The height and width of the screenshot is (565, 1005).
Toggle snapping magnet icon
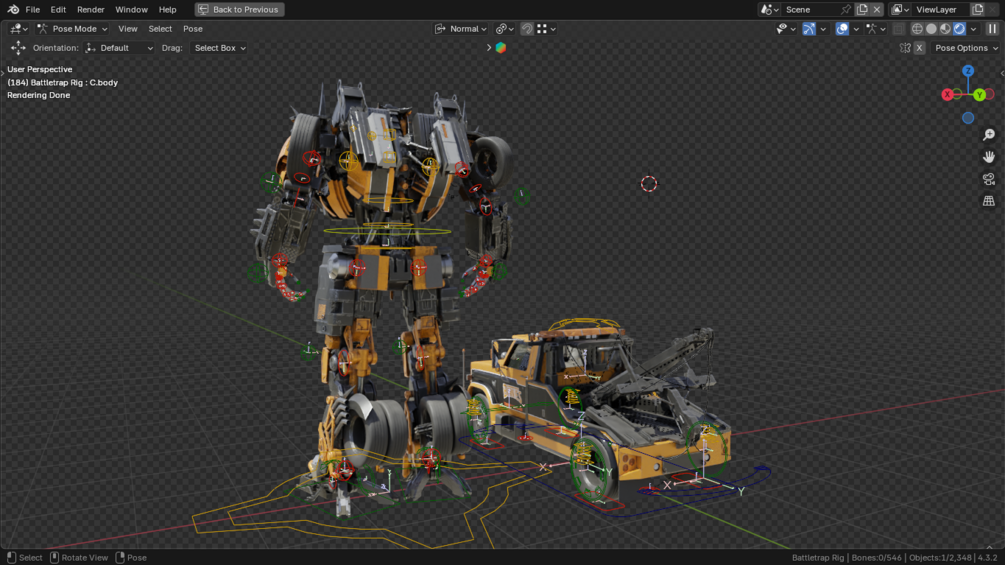527,29
